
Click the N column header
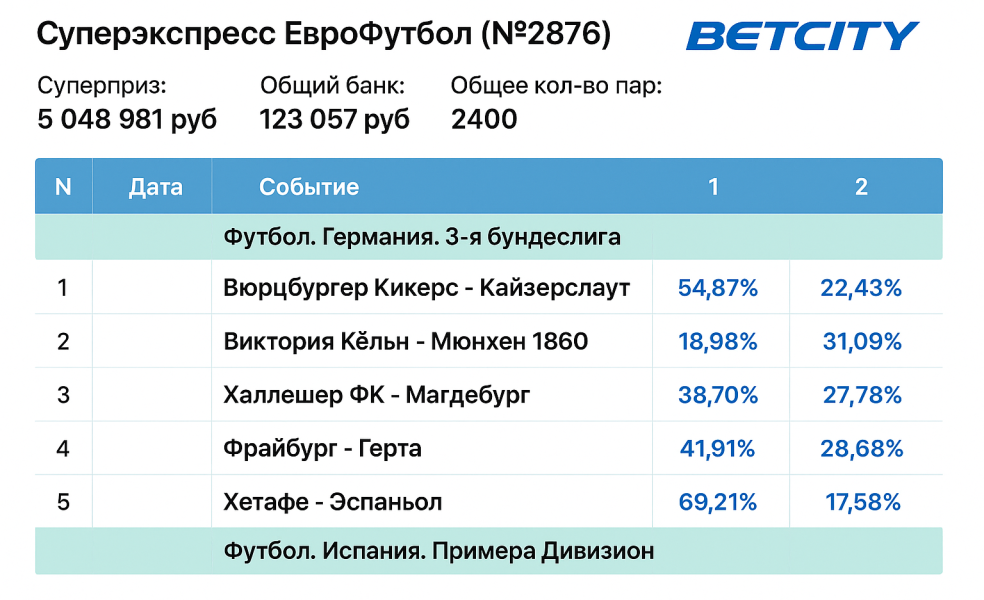click(63, 187)
